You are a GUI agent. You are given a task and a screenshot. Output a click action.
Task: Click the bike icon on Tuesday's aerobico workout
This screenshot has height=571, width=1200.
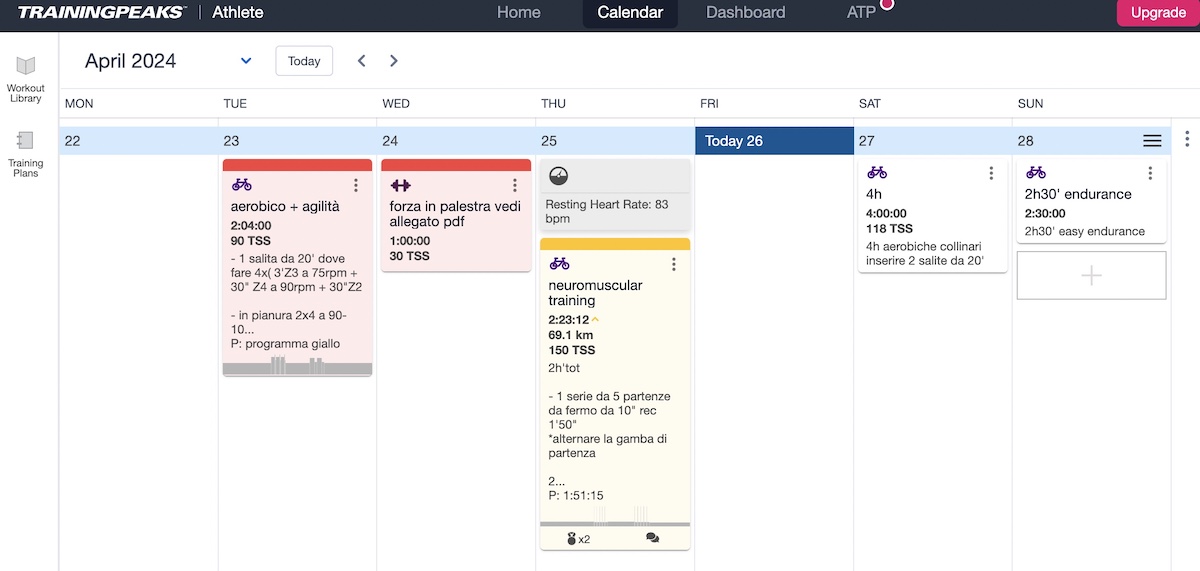pos(242,185)
